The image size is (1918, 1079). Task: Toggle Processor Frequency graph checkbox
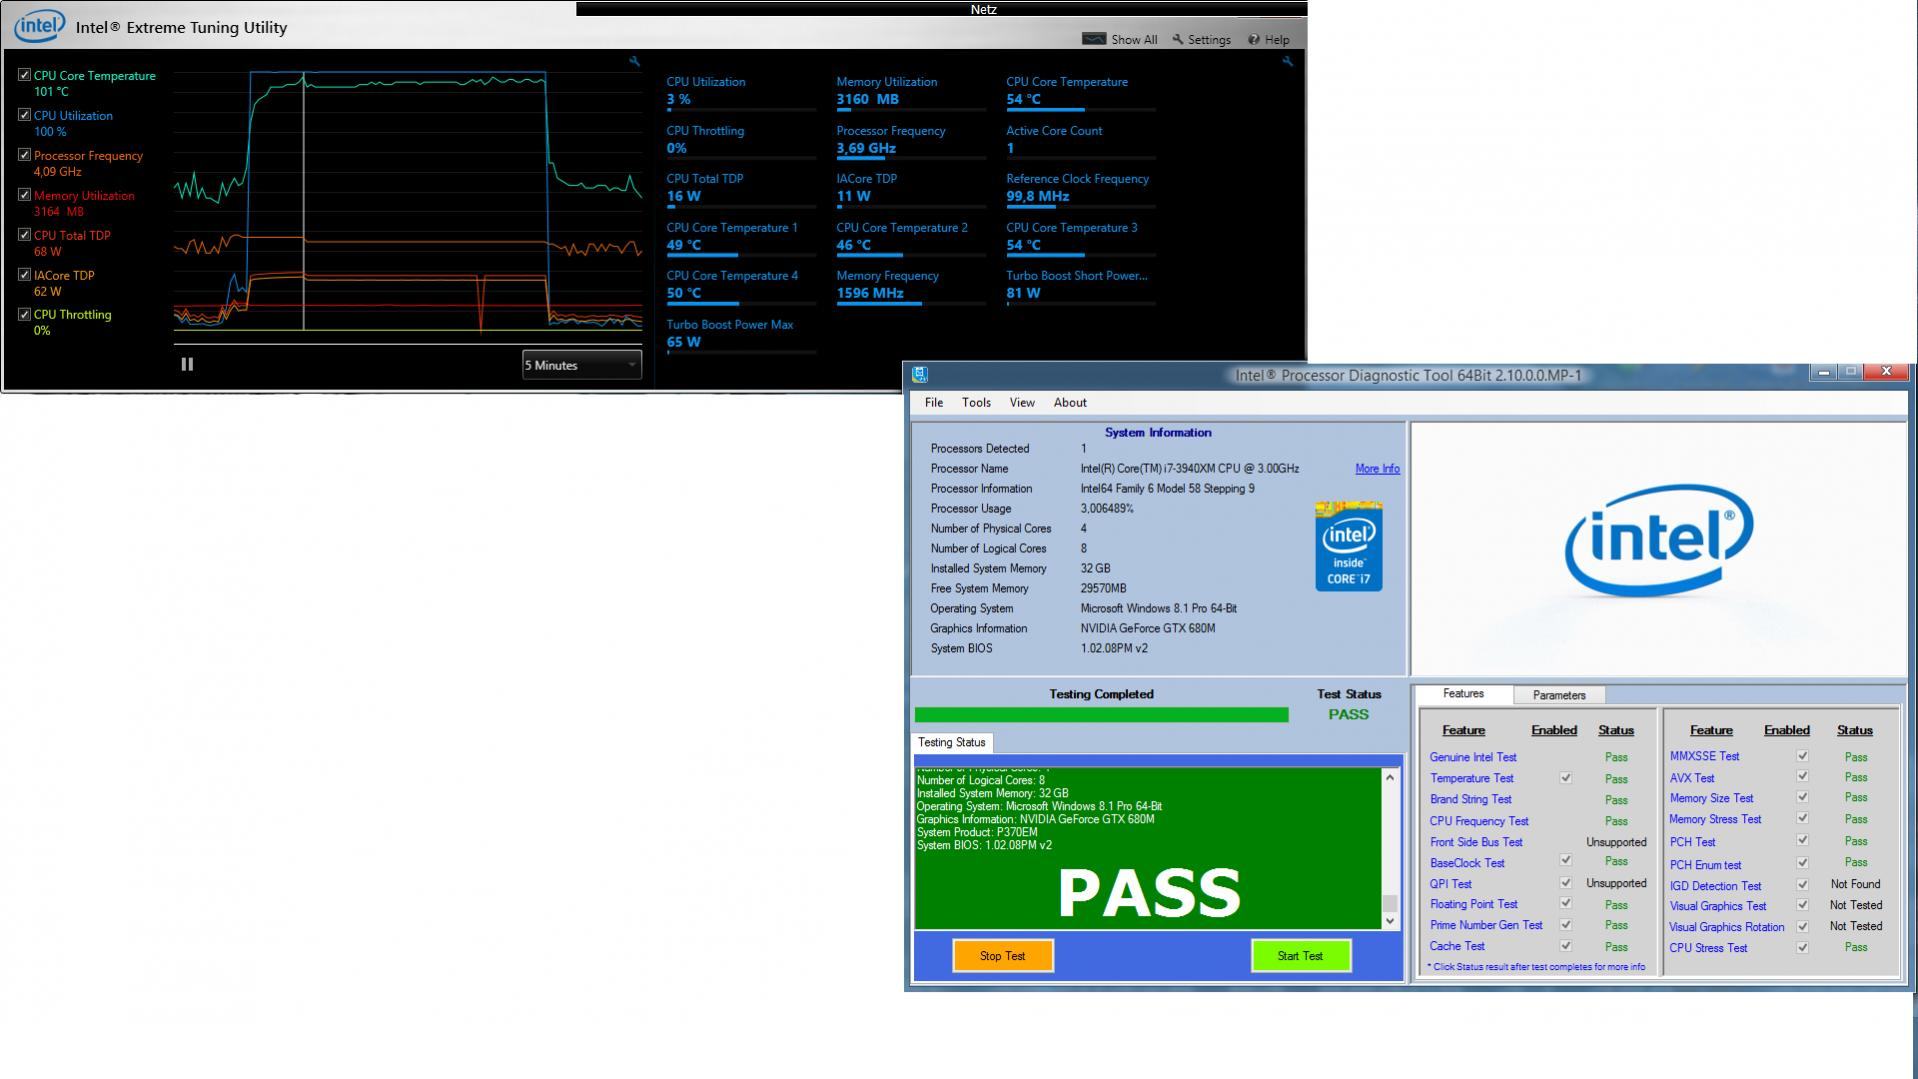tap(24, 155)
